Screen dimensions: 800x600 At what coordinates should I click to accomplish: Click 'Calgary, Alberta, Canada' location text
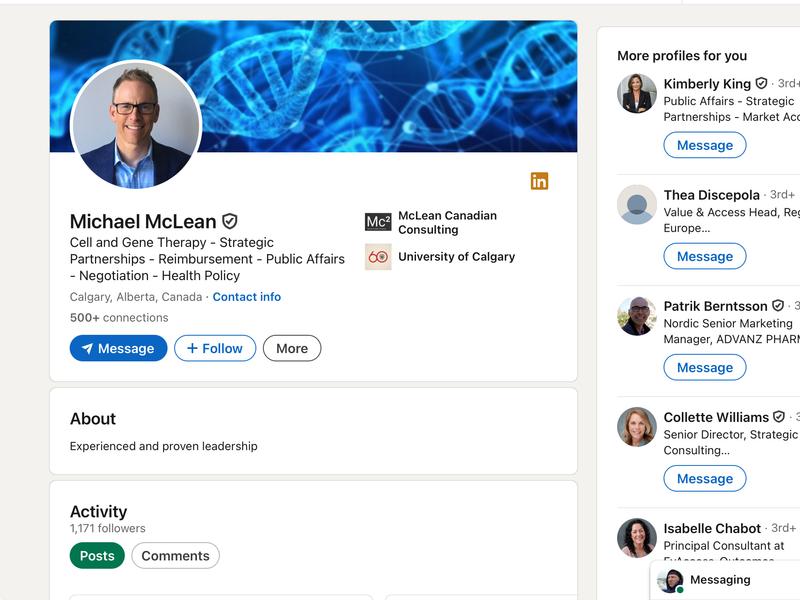click(x=136, y=297)
